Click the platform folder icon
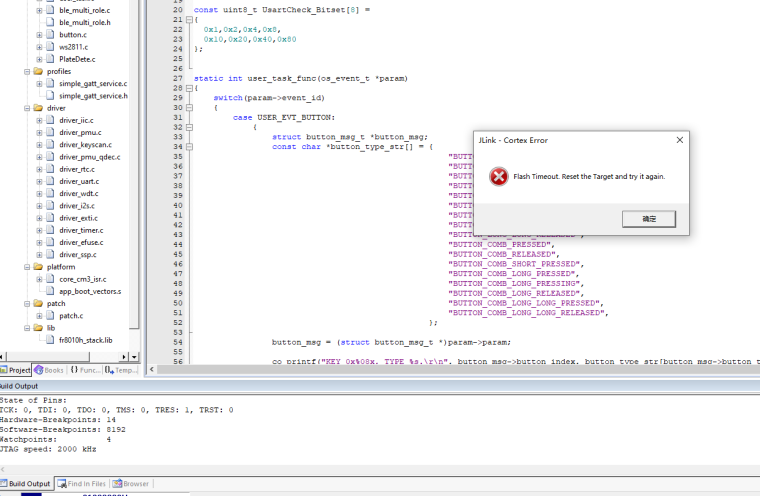760x496 pixels. pos(37,267)
